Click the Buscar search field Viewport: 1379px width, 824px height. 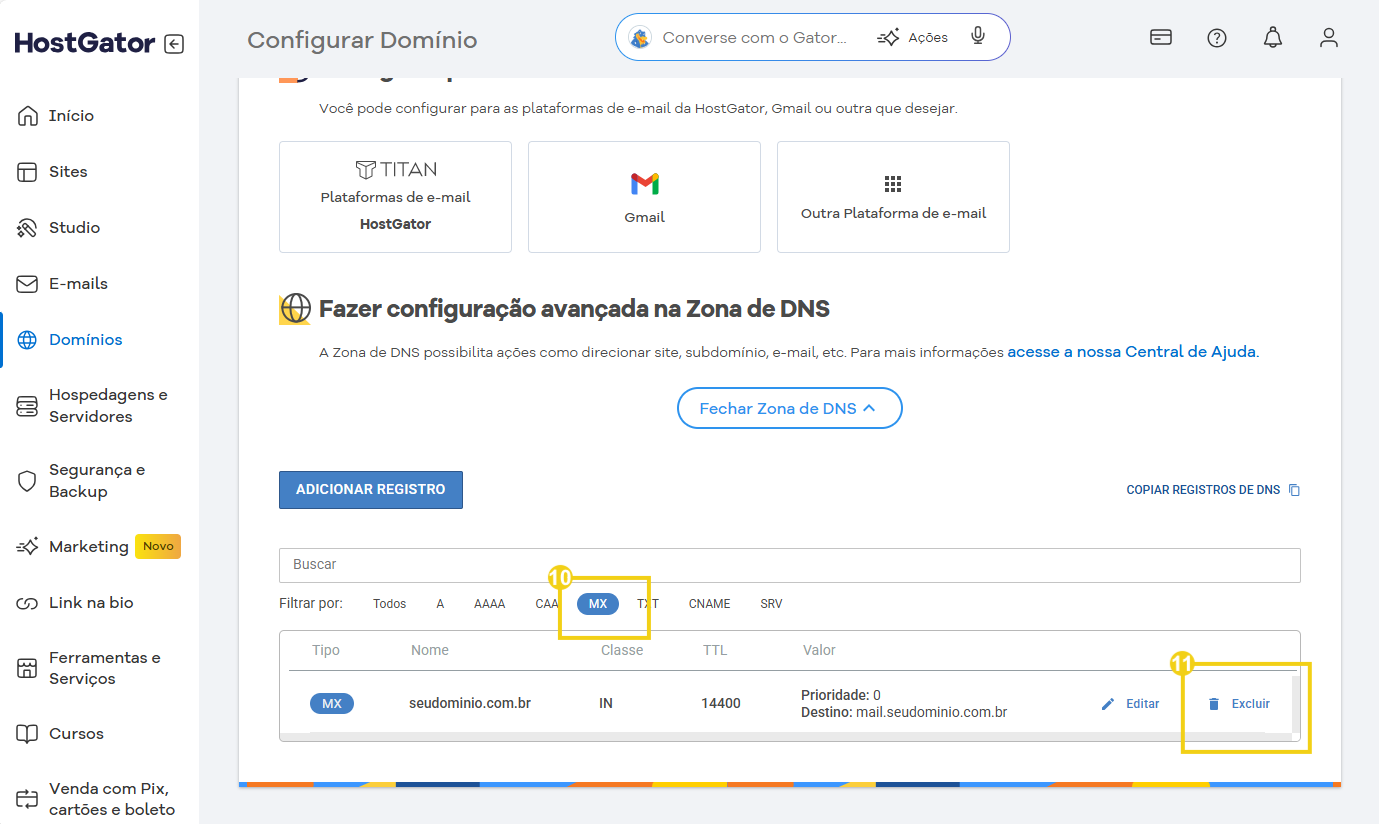(789, 565)
